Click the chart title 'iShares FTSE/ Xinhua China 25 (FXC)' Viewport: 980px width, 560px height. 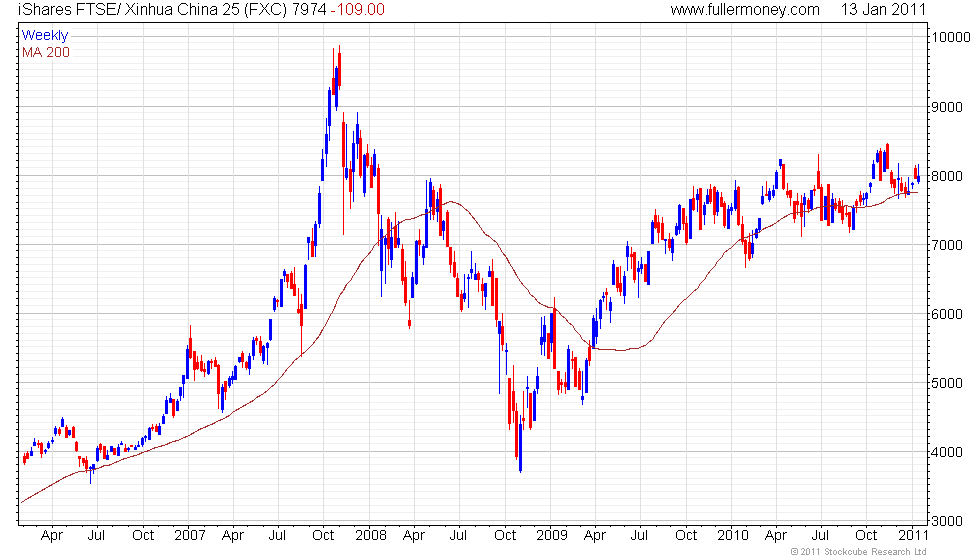point(153,10)
